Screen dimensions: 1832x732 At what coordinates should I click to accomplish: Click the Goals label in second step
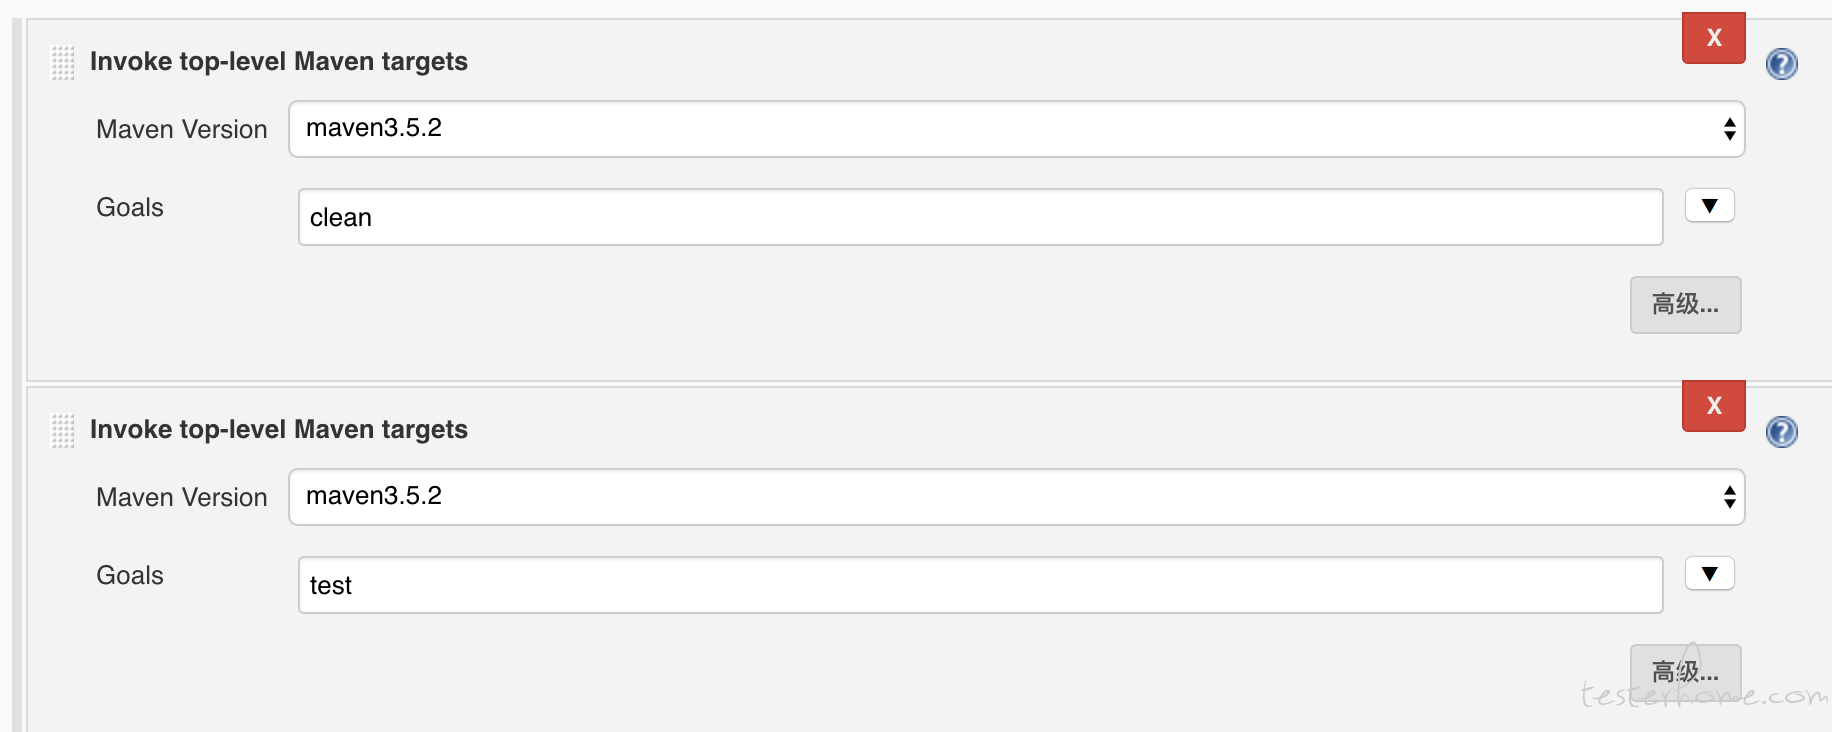click(130, 575)
